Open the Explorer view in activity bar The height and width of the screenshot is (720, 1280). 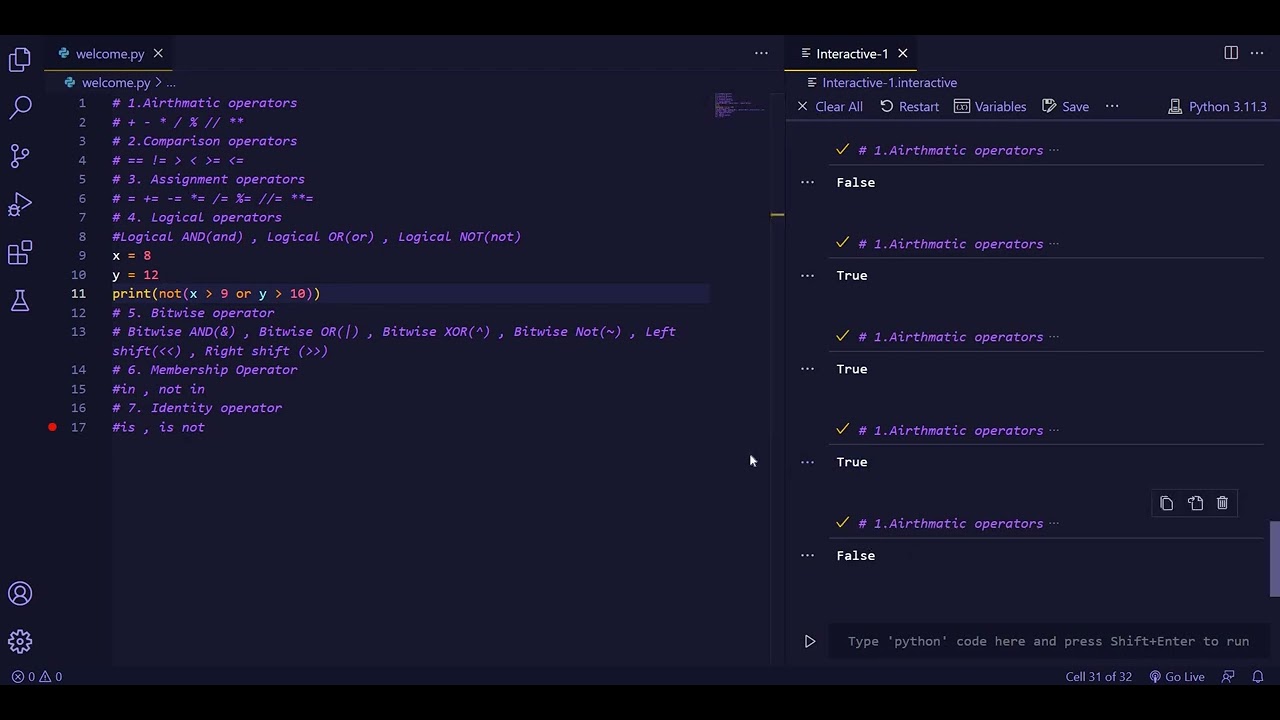coord(20,60)
